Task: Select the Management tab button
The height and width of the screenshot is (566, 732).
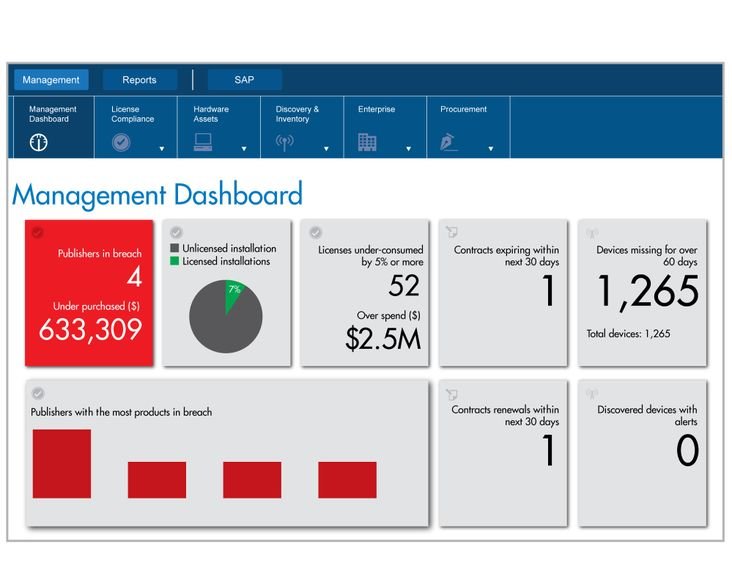Action: (x=51, y=80)
